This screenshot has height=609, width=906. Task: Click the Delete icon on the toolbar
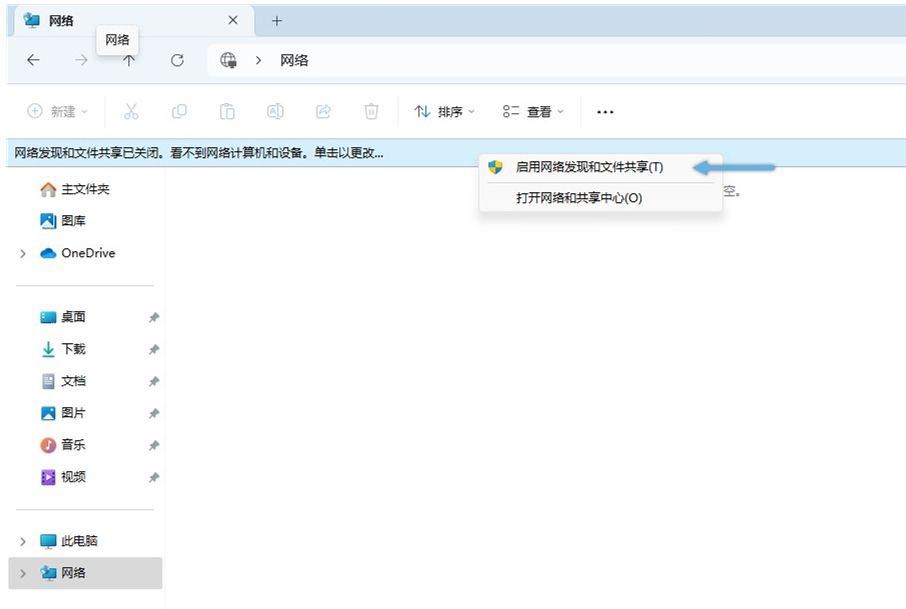[x=370, y=111]
